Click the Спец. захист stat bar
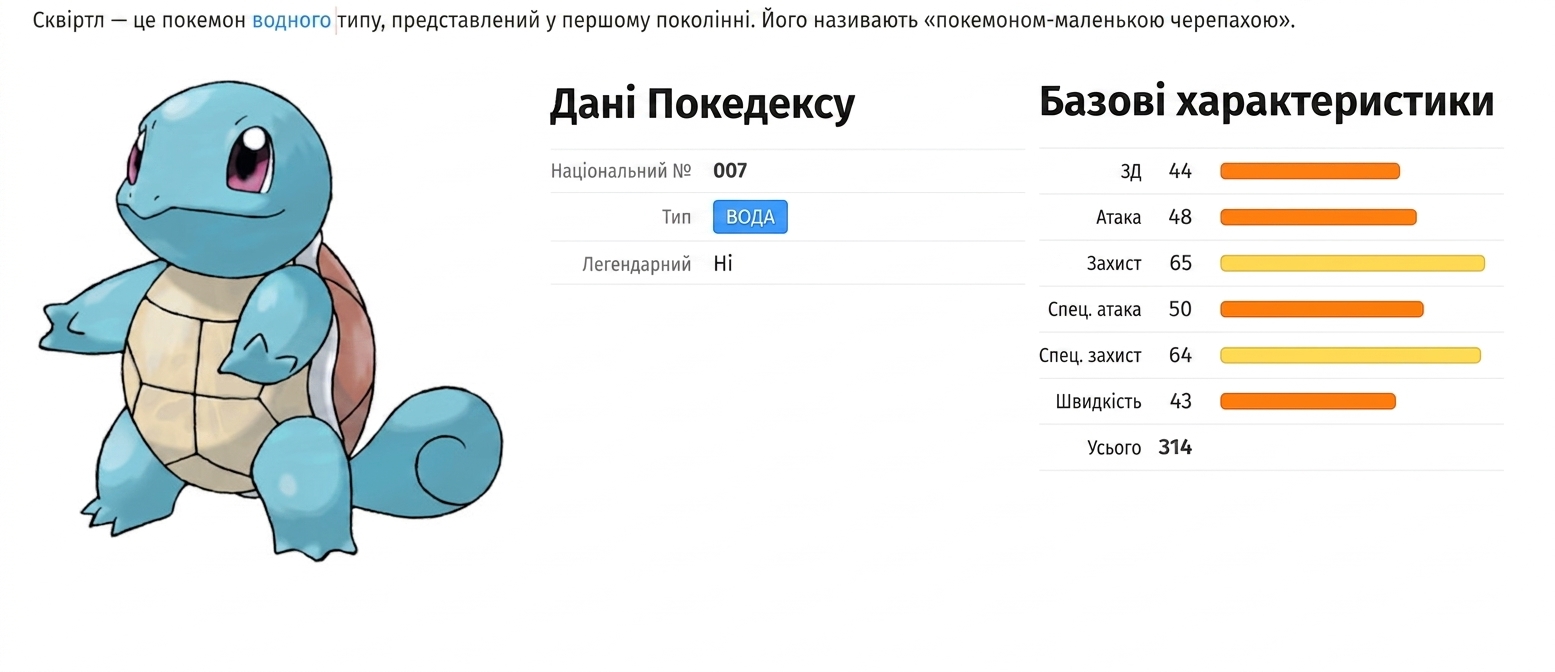Image resolution: width=1555 pixels, height=672 pixels. [x=1350, y=355]
